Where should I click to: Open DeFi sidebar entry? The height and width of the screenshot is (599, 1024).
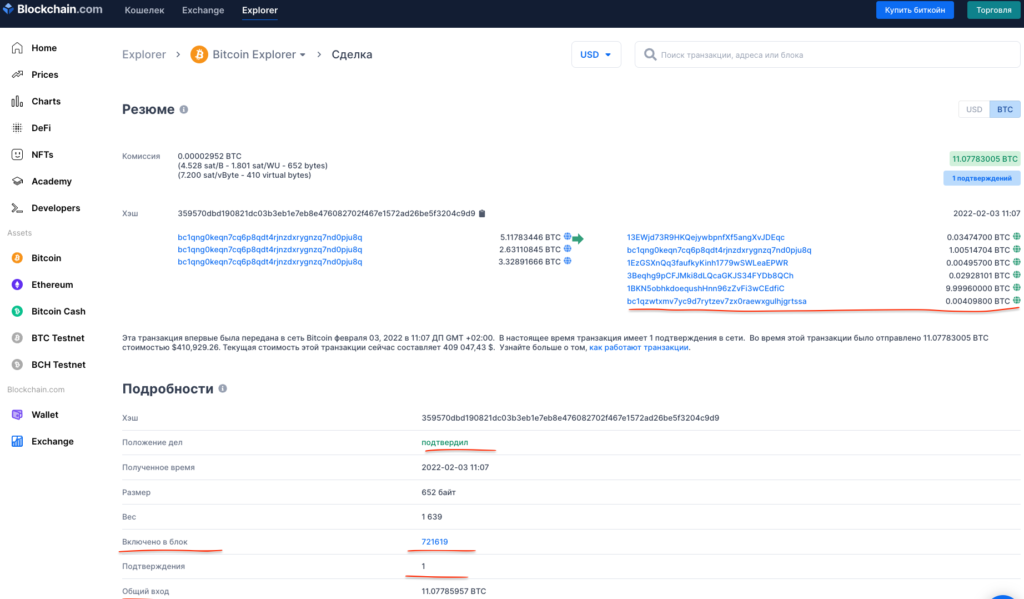coord(40,128)
